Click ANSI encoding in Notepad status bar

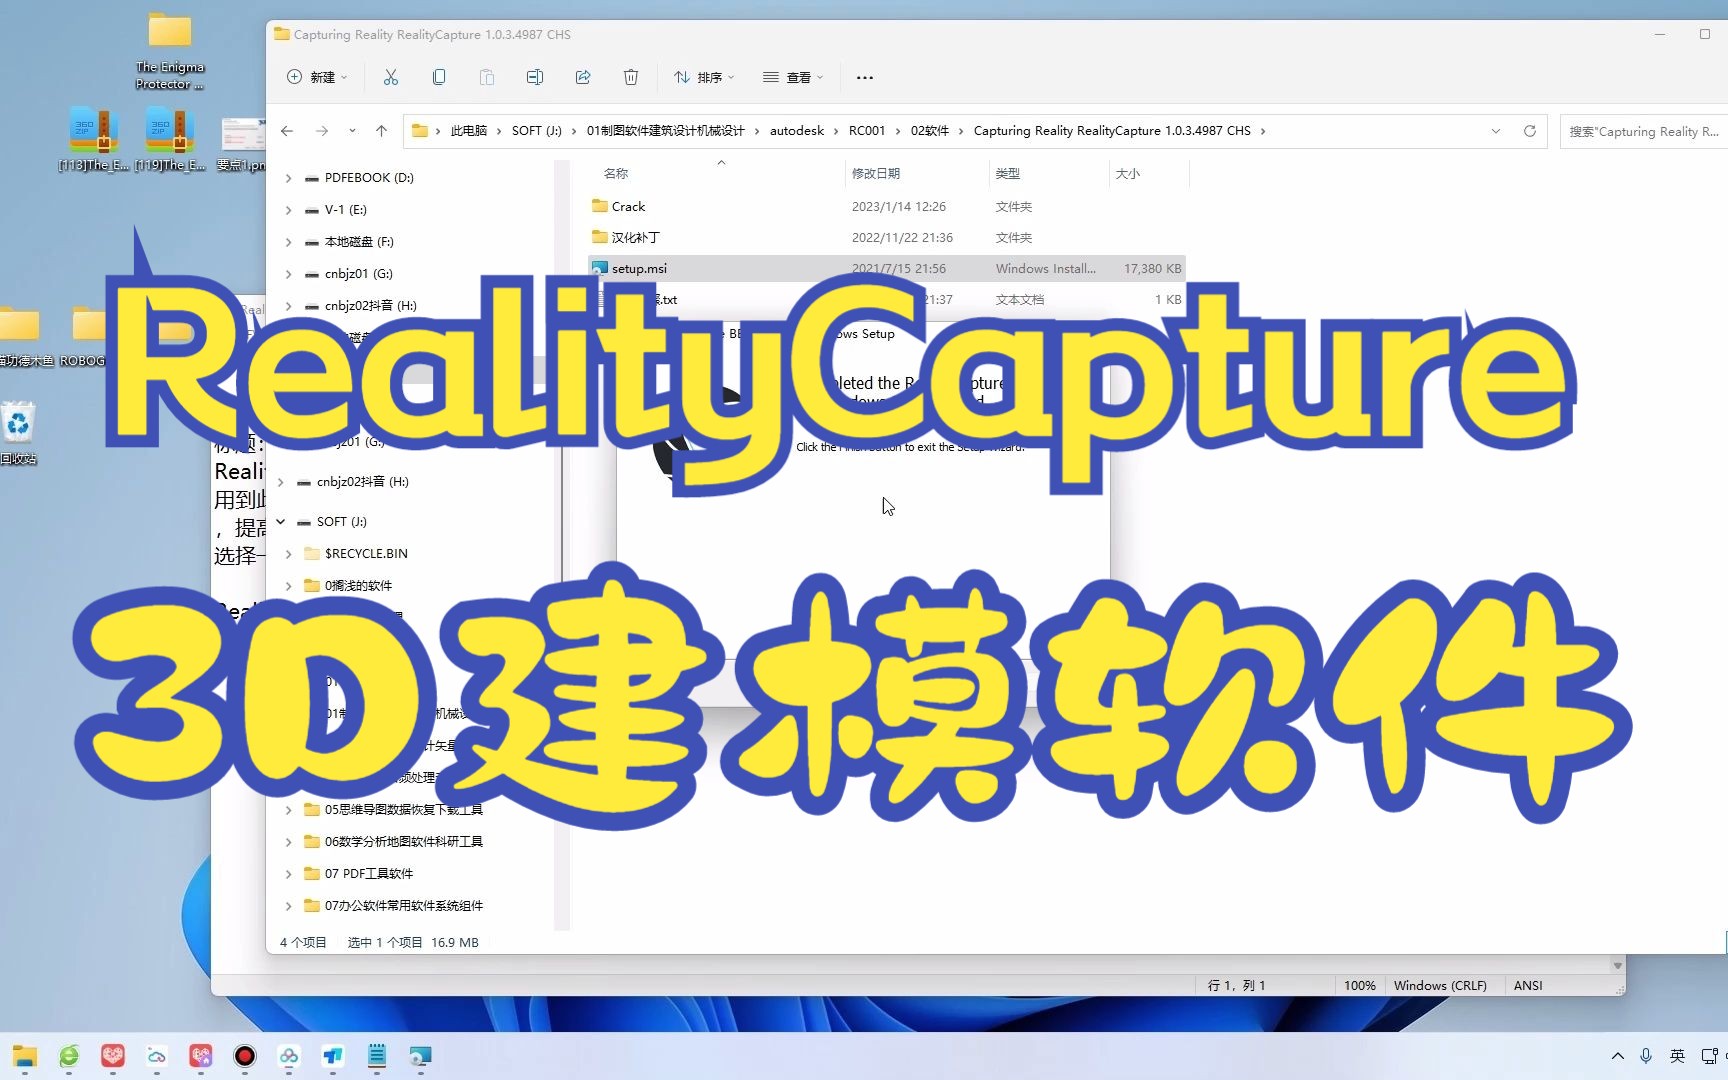point(1528,986)
